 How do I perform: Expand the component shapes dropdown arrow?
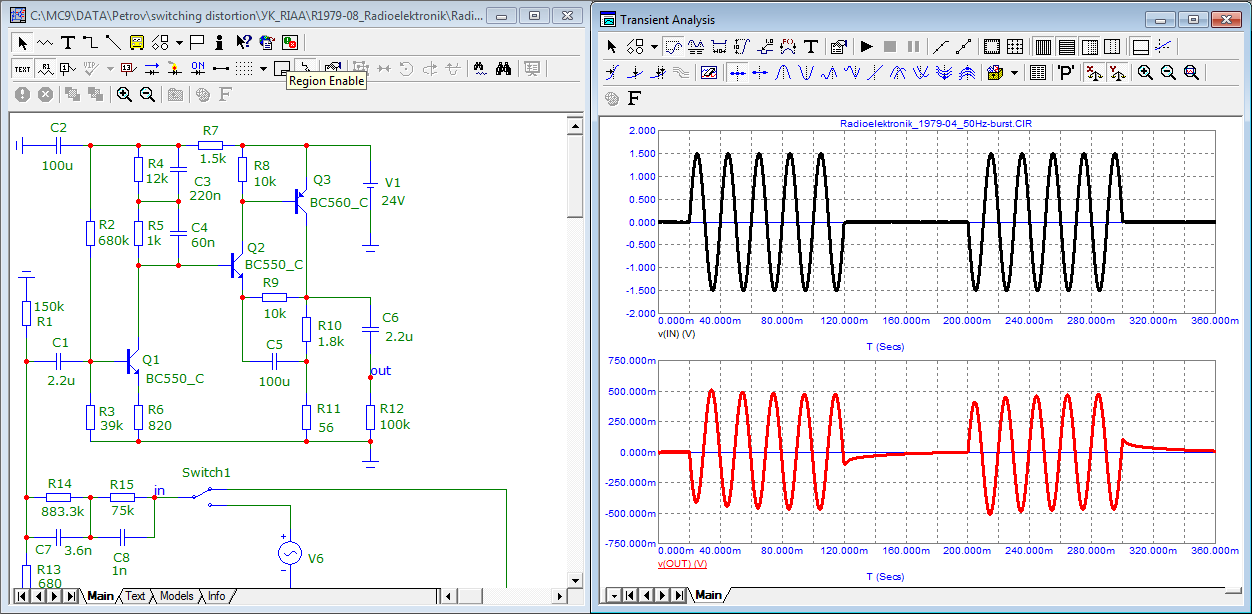(x=179, y=42)
